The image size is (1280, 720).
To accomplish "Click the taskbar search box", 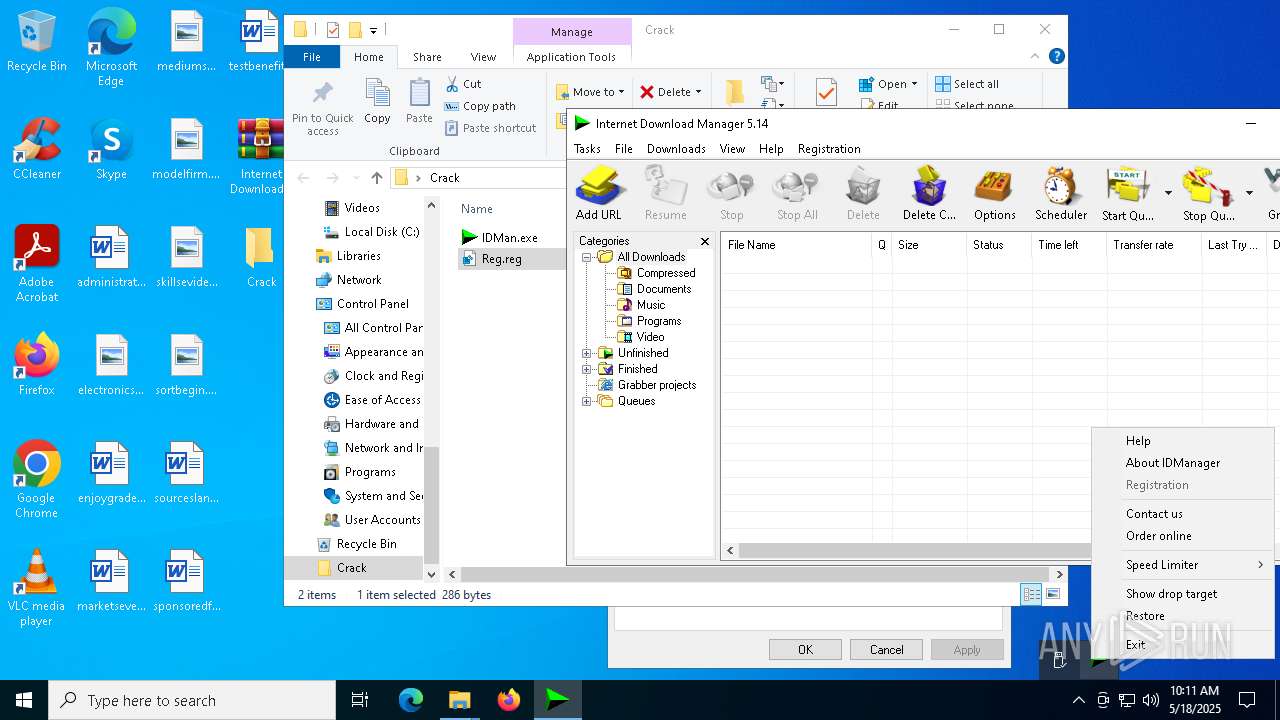I will [192, 700].
